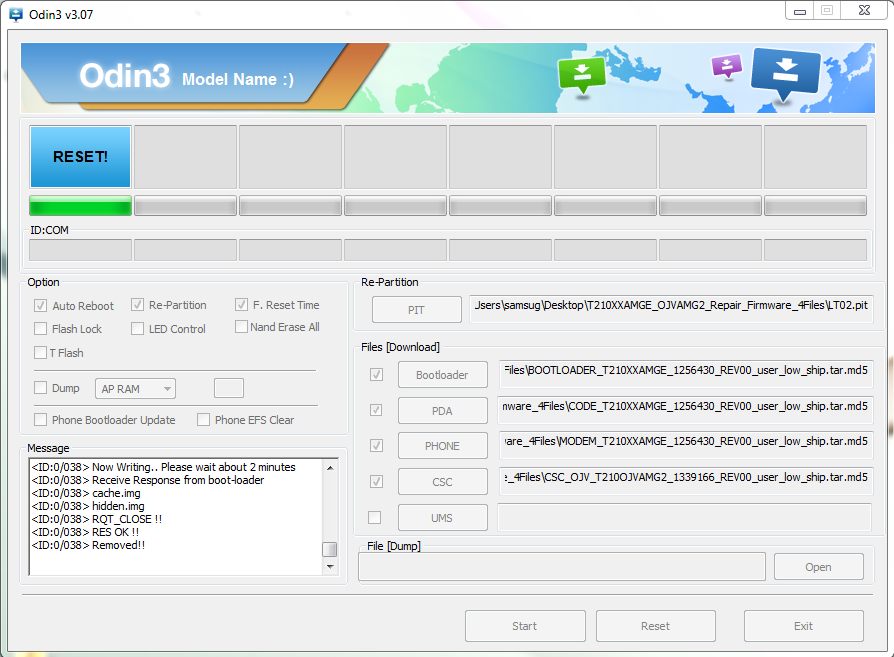Enable the T Flash checkbox
The image size is (894, 657).
click(x=40, y=352)
